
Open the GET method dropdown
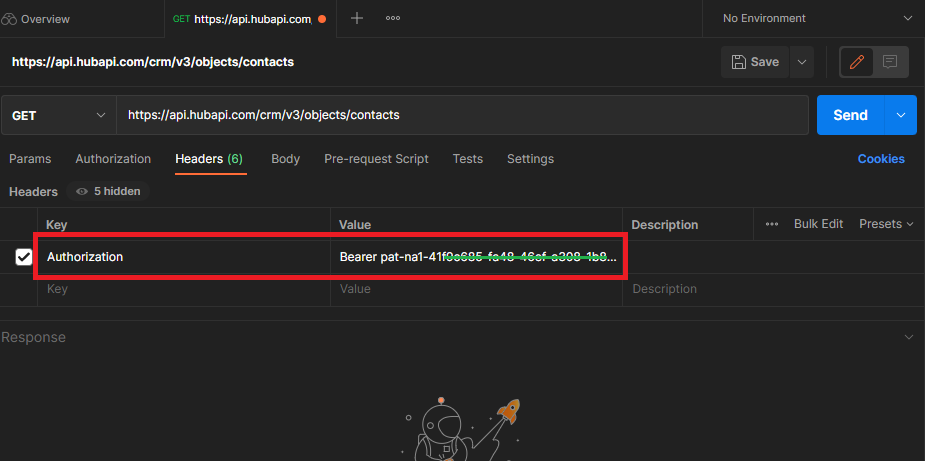pos(58,115)
